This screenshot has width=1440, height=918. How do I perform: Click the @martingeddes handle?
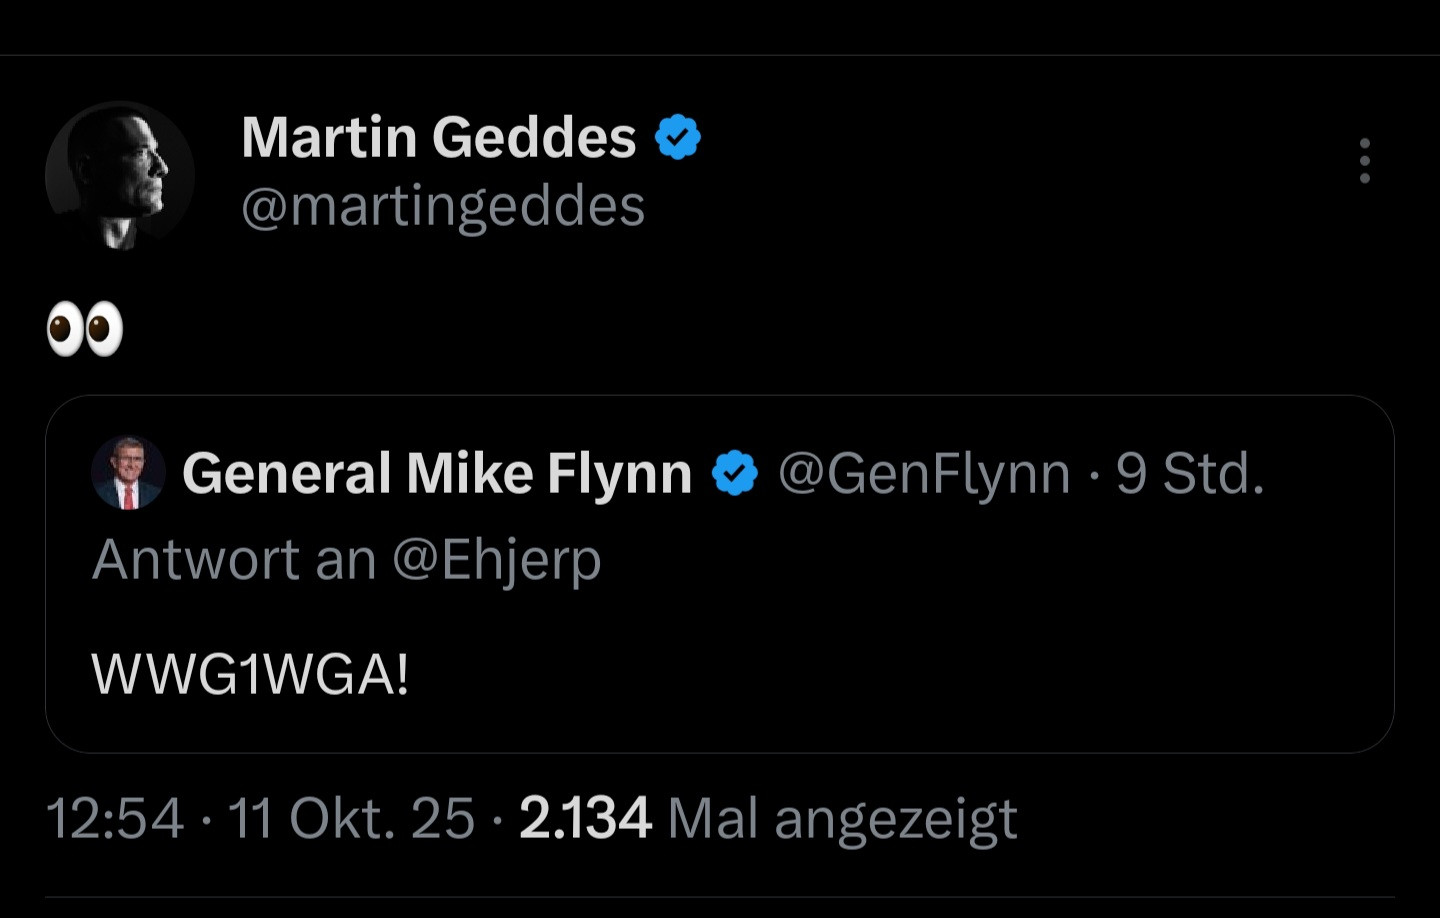(x=443, y=207)
